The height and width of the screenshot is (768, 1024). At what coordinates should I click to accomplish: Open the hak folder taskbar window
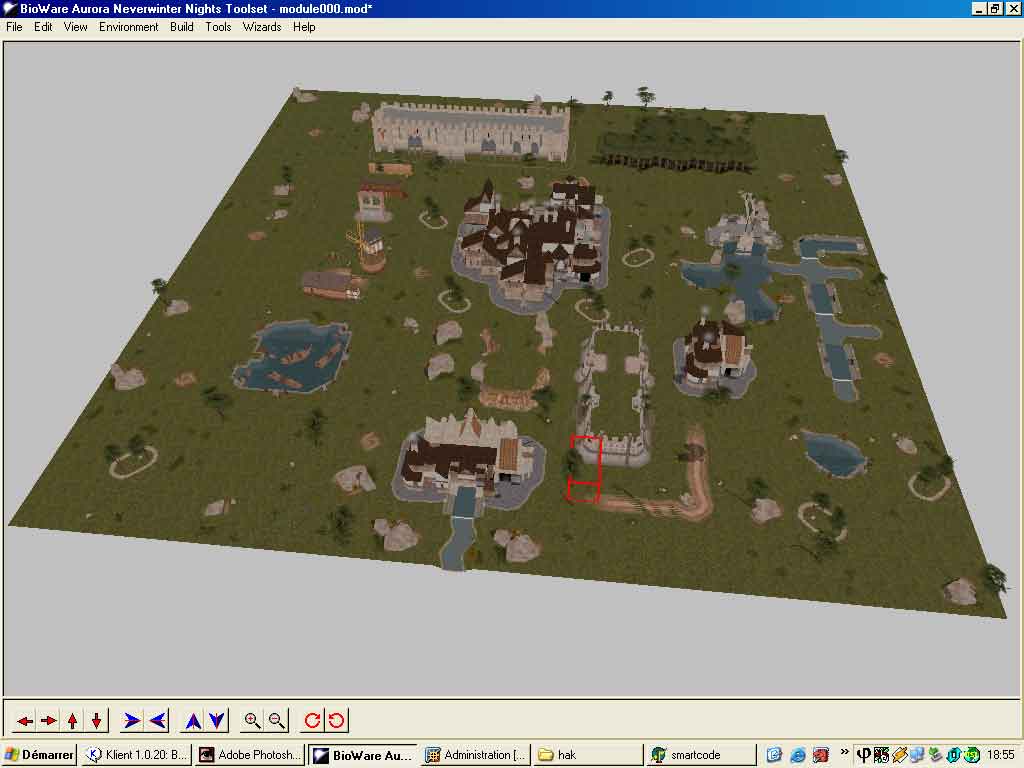pos(588,755)
